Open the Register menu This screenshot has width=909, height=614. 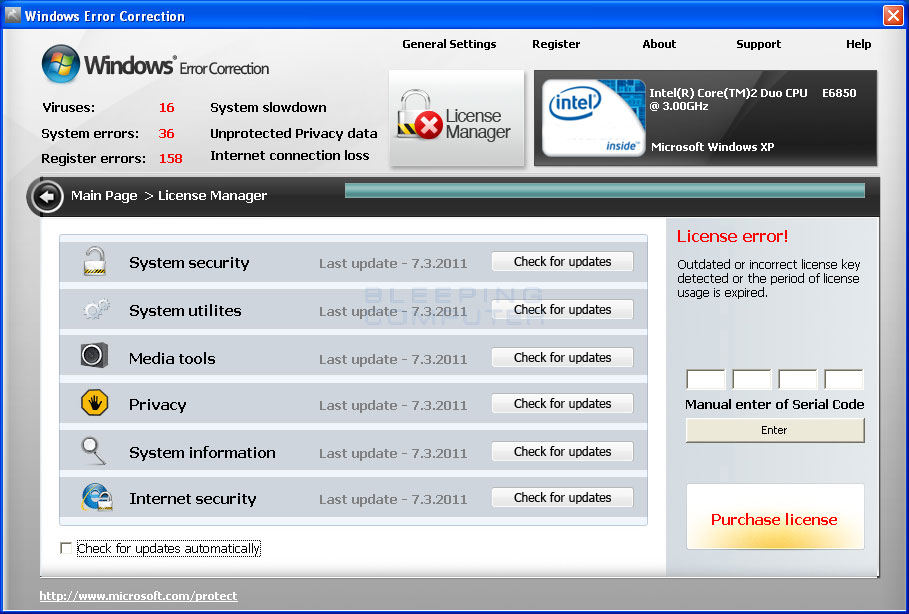point(556,44)
